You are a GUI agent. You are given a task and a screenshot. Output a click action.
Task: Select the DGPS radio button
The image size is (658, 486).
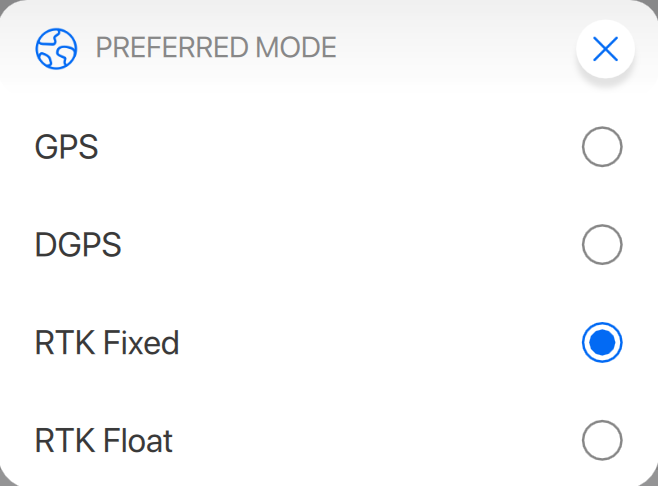602,245
